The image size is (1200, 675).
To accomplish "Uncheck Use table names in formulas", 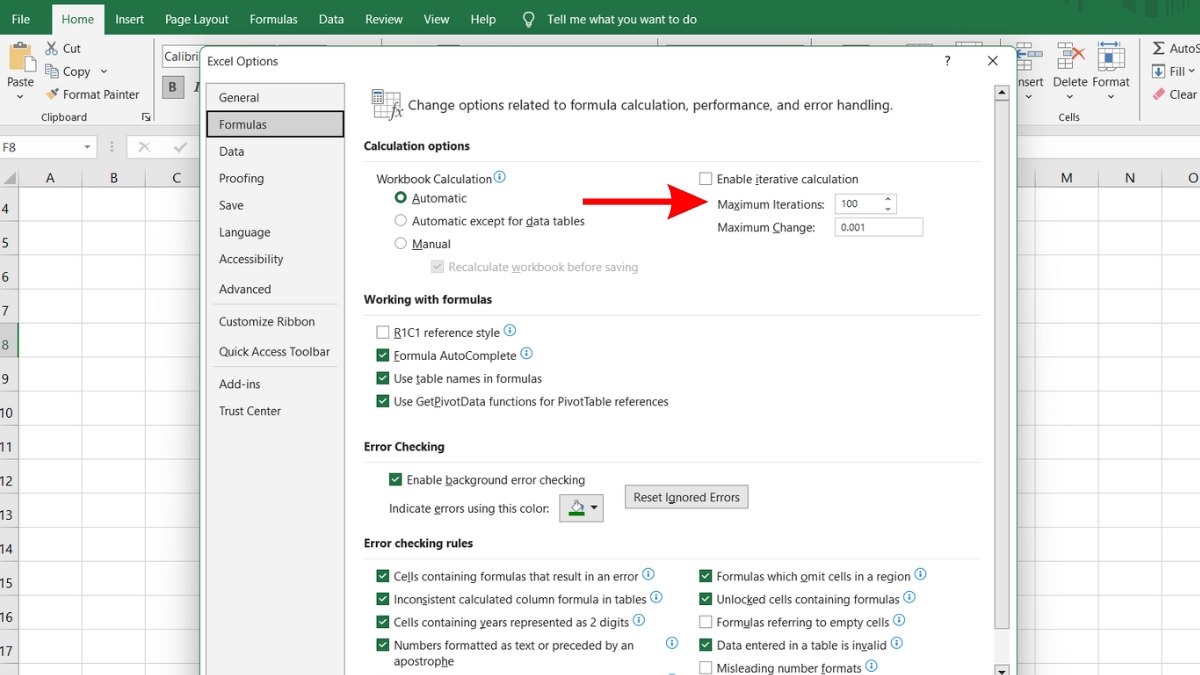I will pyautogui.click(x=382, y=378).
